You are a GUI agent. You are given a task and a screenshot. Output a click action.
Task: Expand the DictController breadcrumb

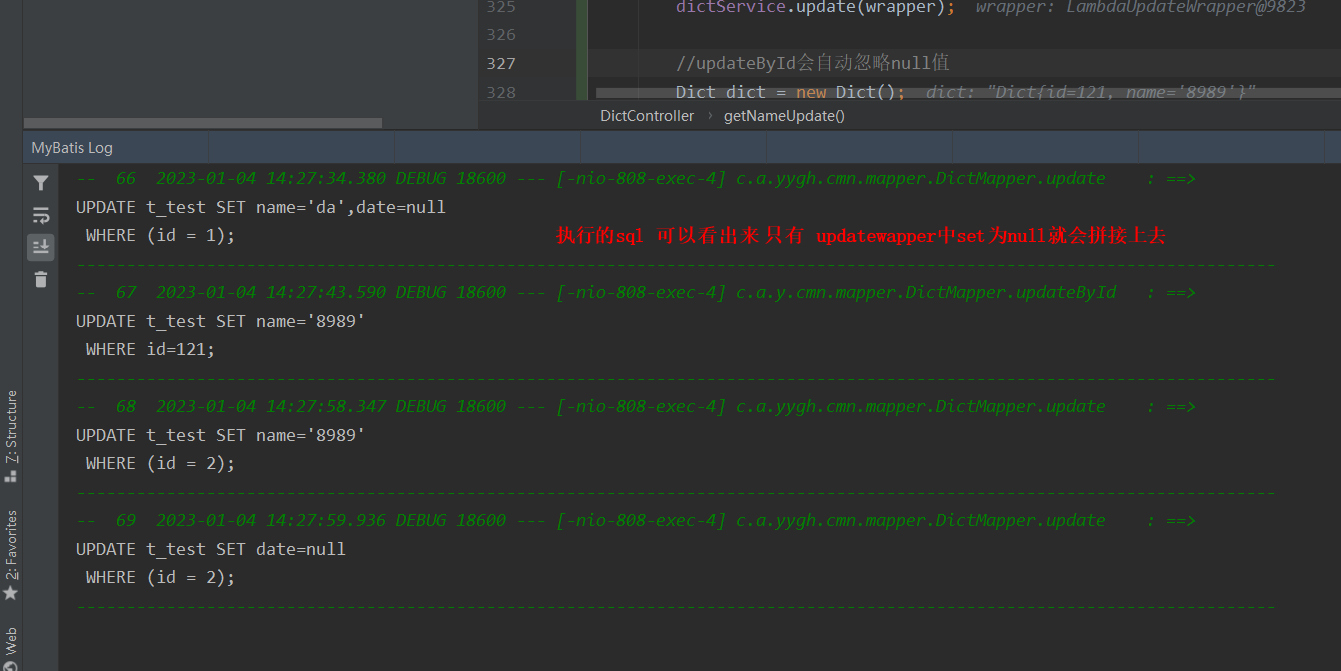[x=646, y=115]
